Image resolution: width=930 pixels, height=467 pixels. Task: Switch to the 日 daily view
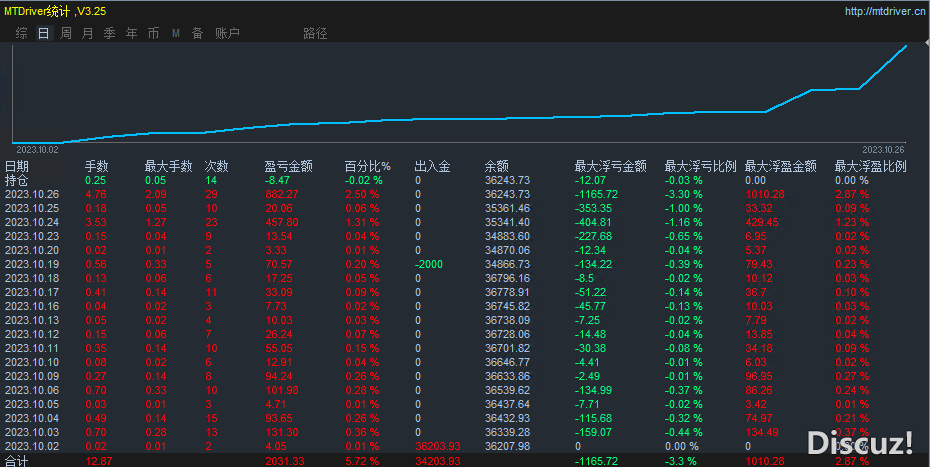pos(43,33)
